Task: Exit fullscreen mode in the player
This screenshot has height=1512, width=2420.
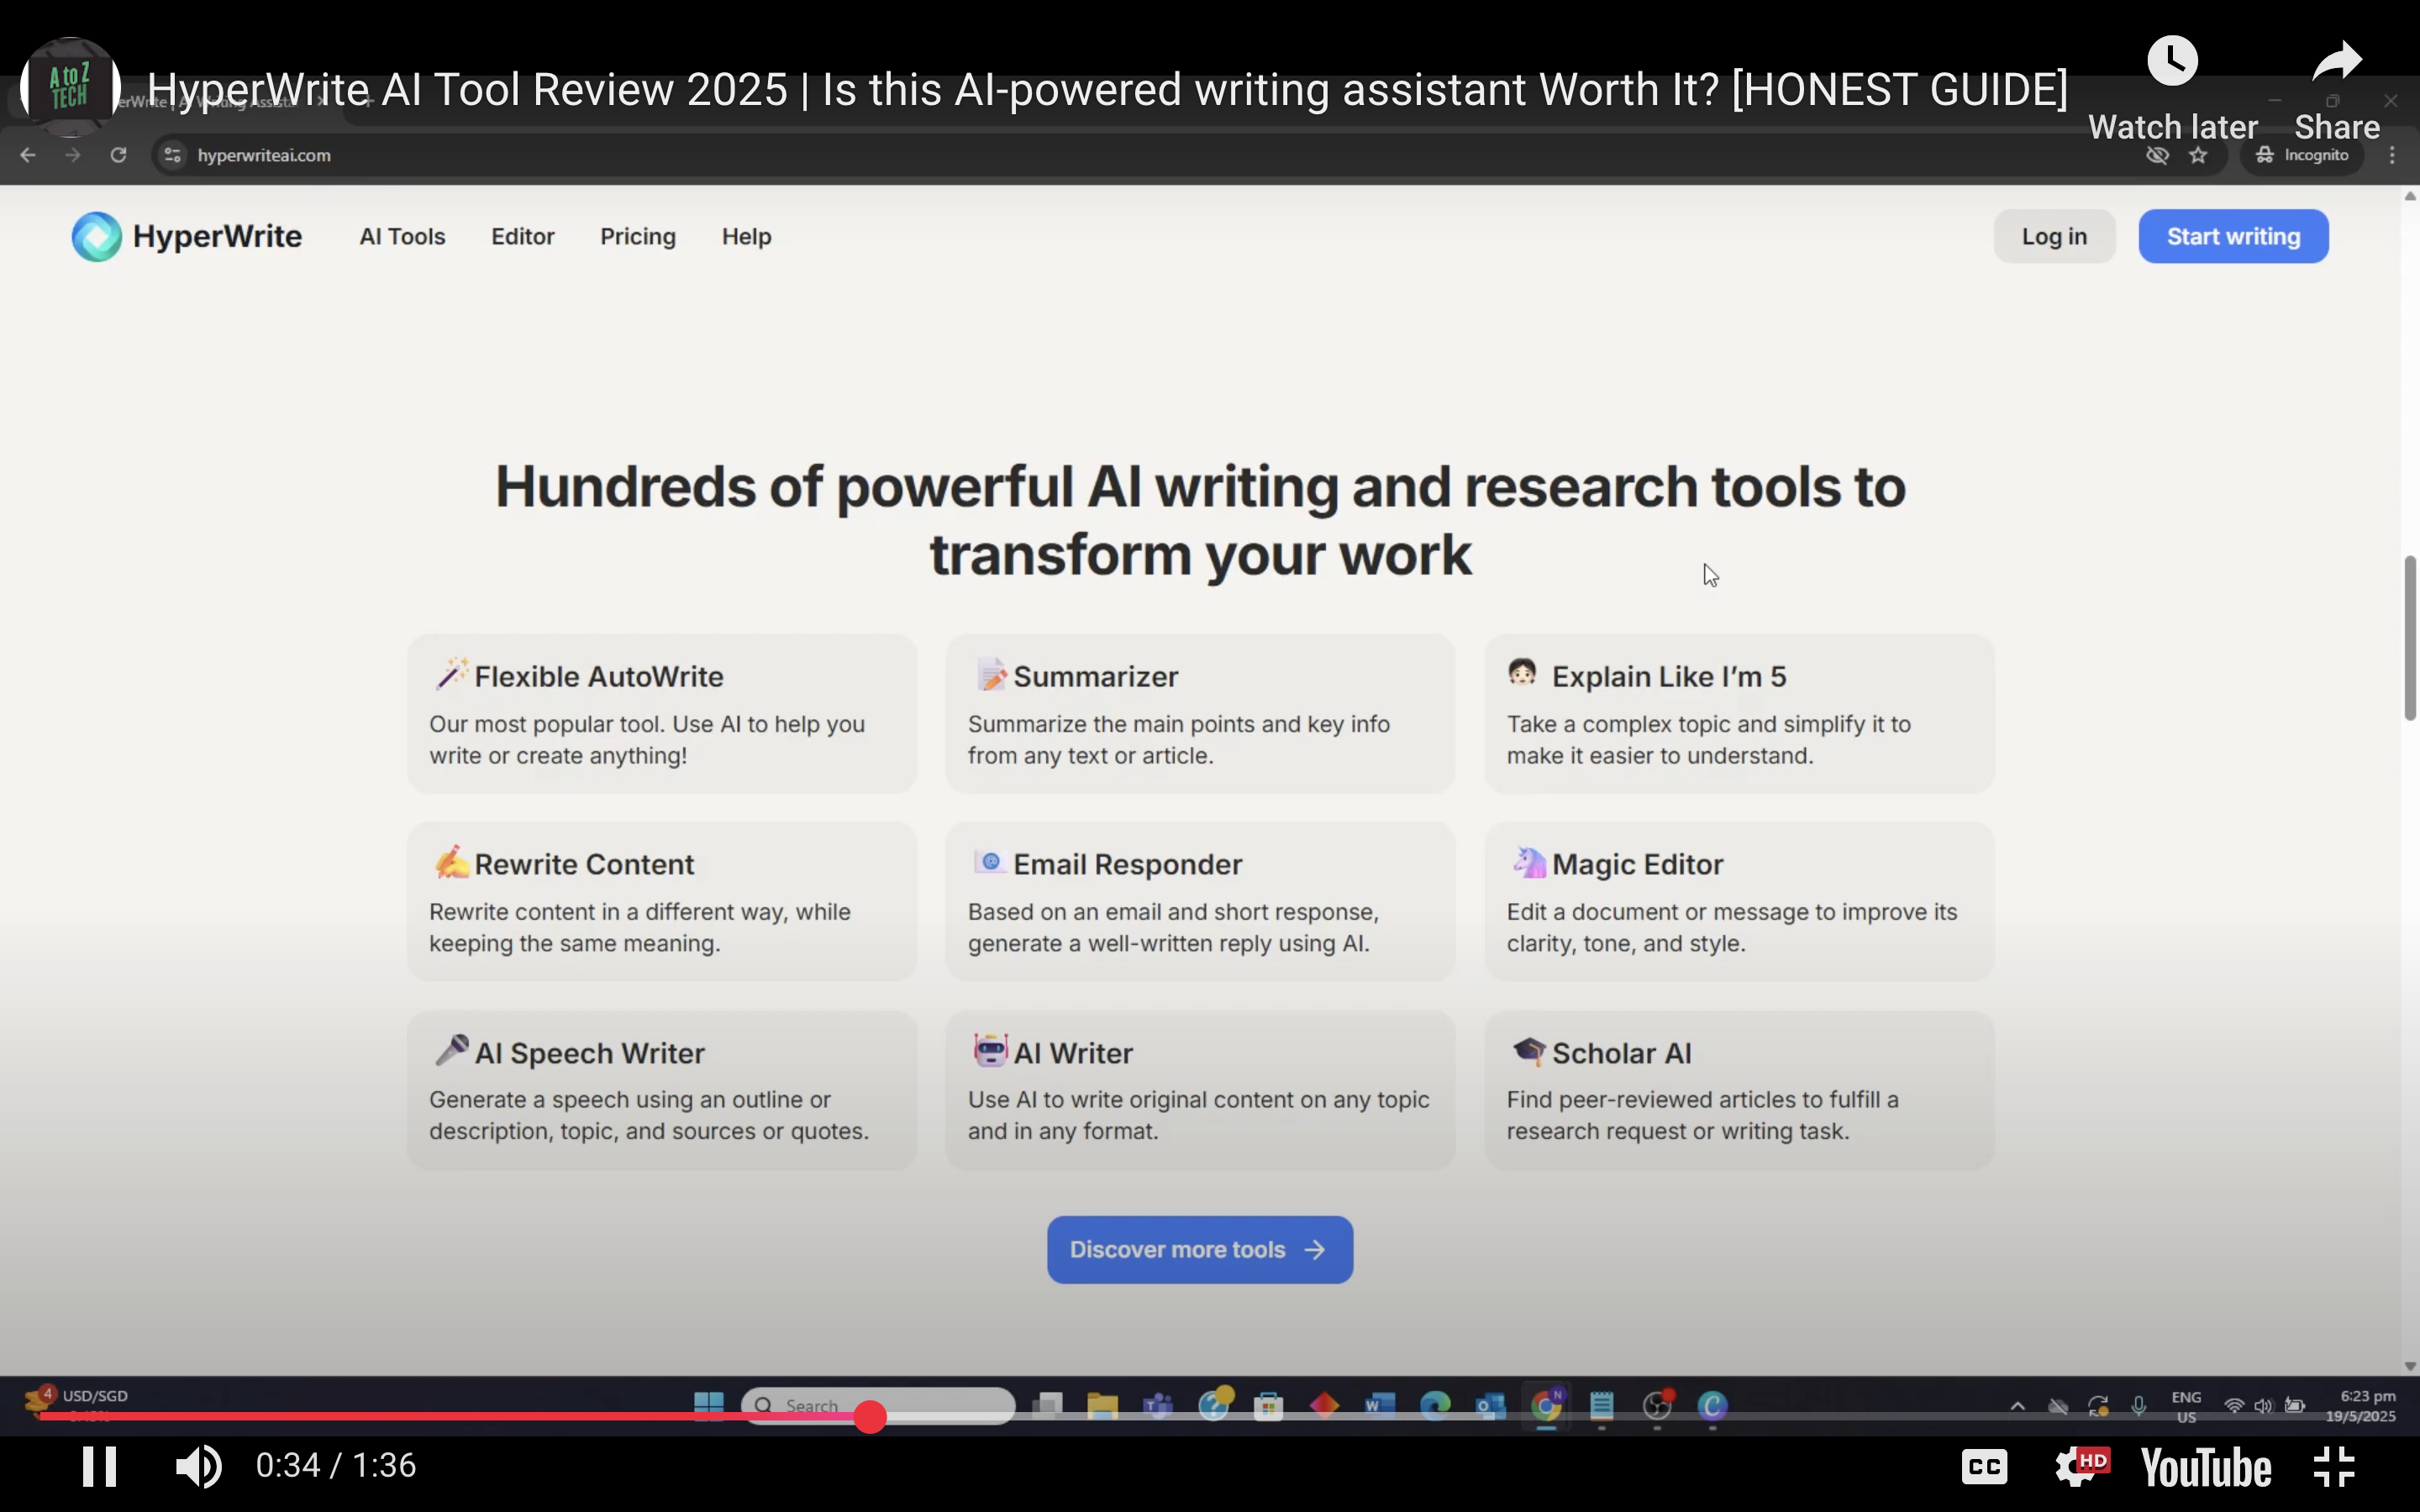Action: (x=2334, y=1467)
